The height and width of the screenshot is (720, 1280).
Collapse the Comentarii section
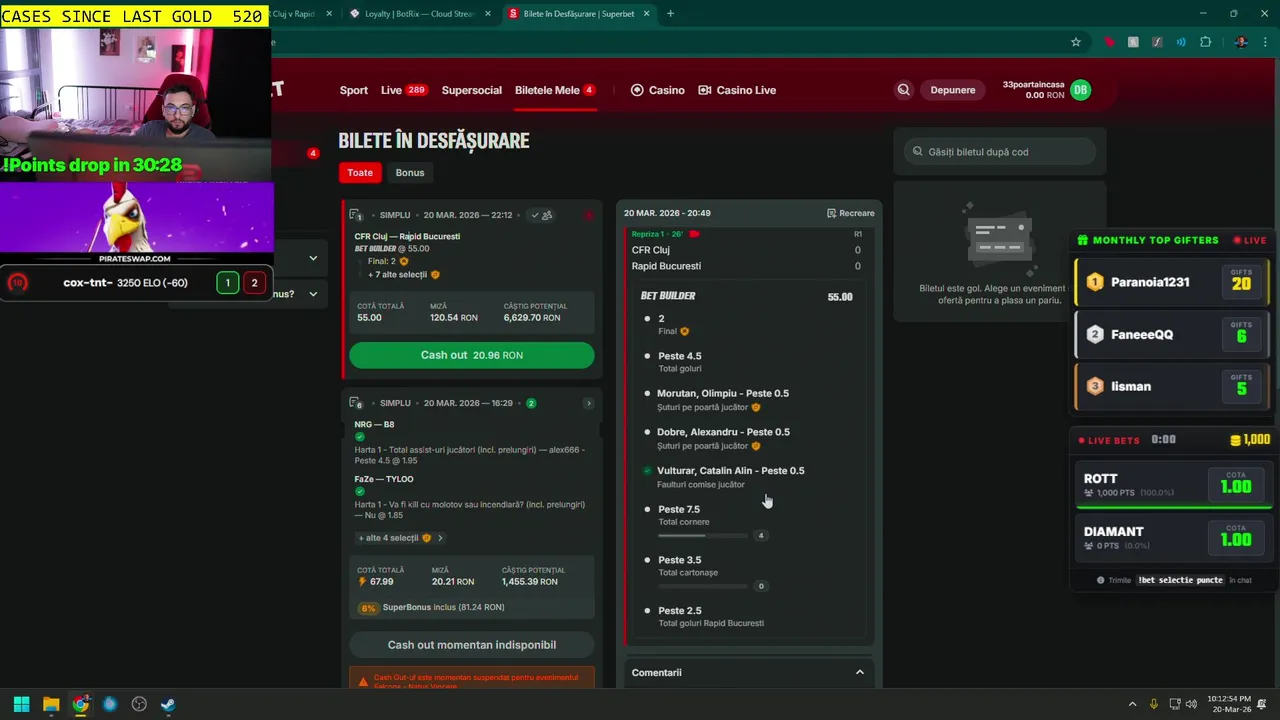tap(859, 673)
